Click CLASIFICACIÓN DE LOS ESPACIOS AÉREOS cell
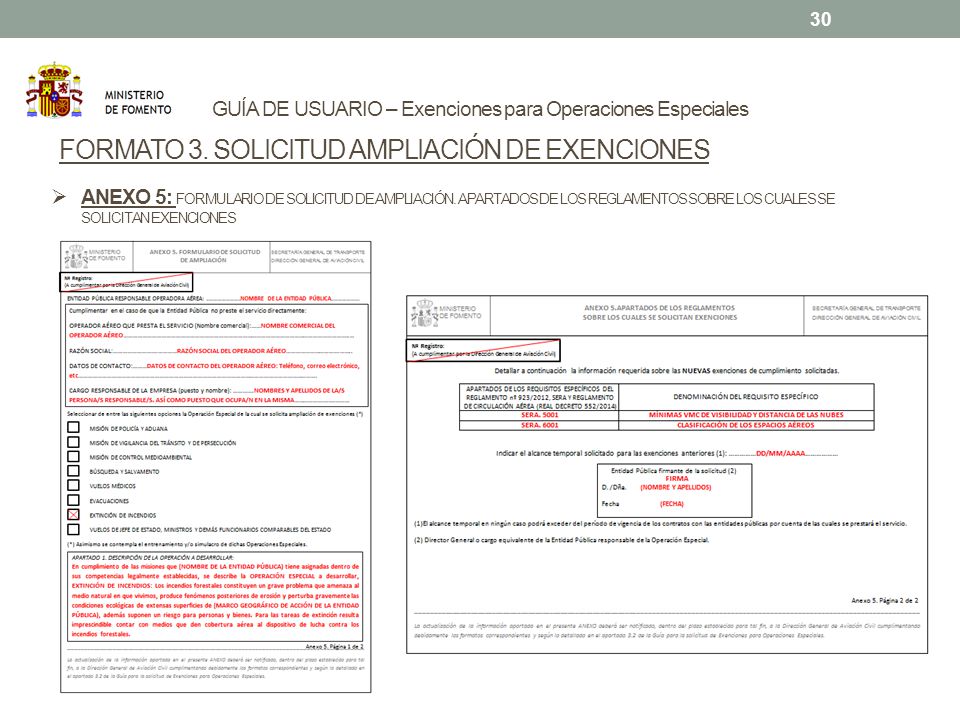 (x=746, y=425)
